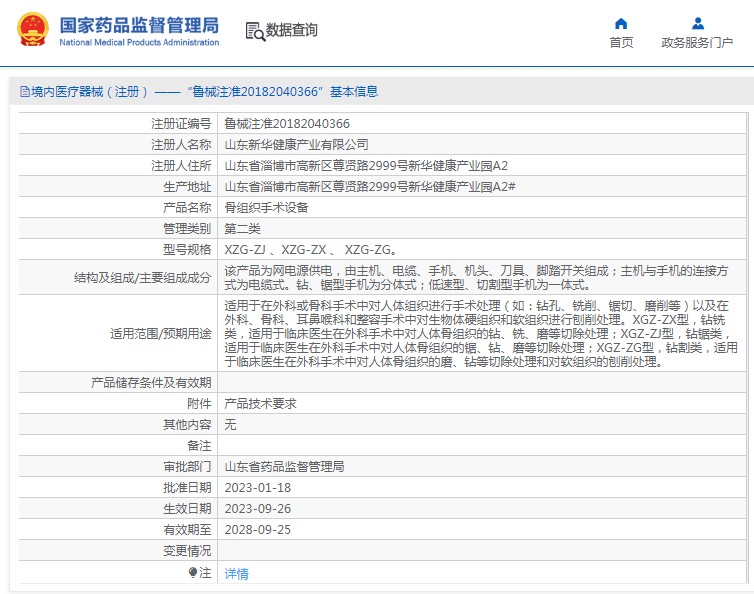
Task: Click expiry date 2028-09-25
Action: click(258, 530)
